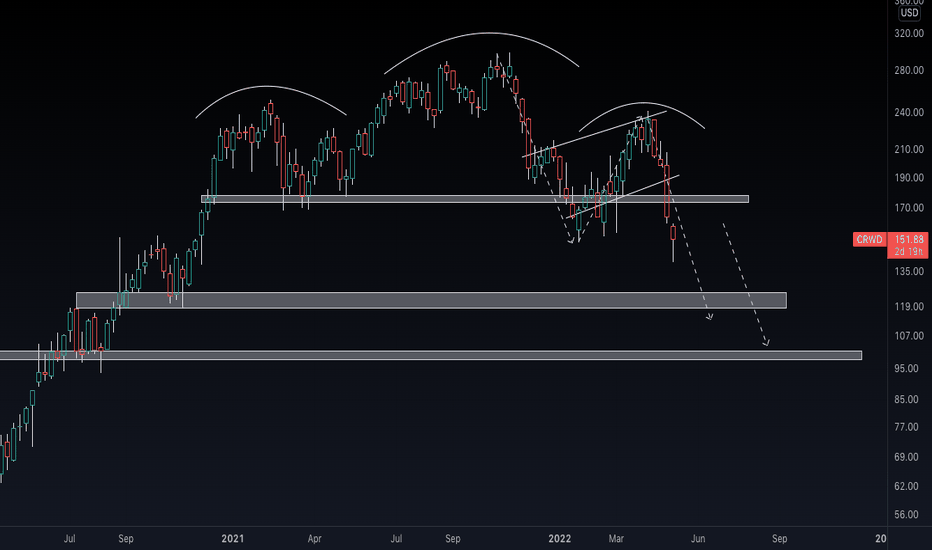Click the 2021 time axis label
The width and height of the screenshot is (932, 550).
[x=232, y=539]
